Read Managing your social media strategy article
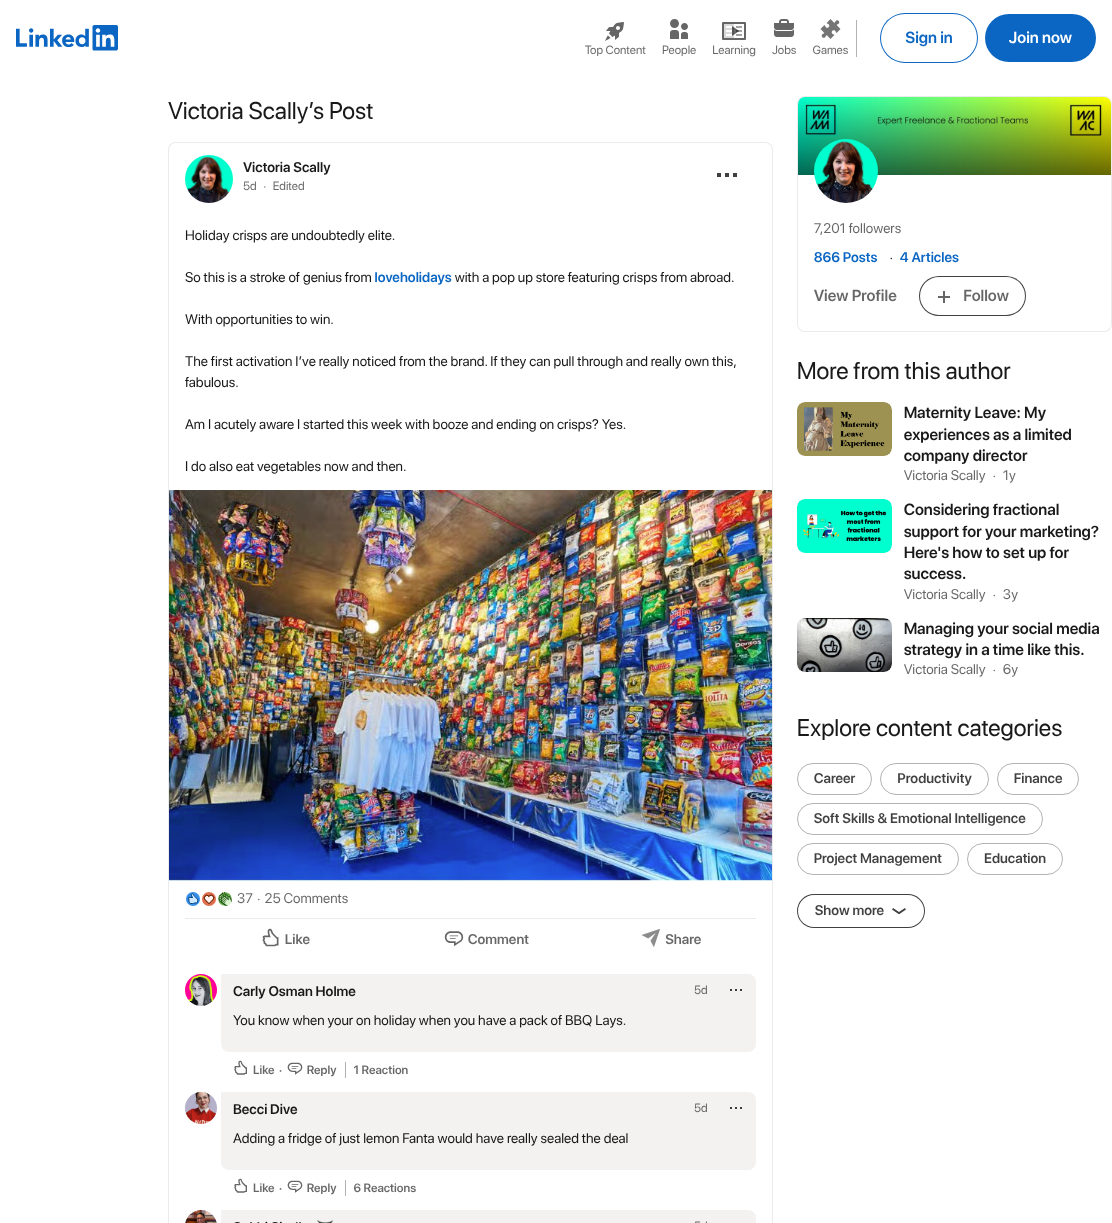Screen dimensions: 1112x1223 [x=1001, y=639]
